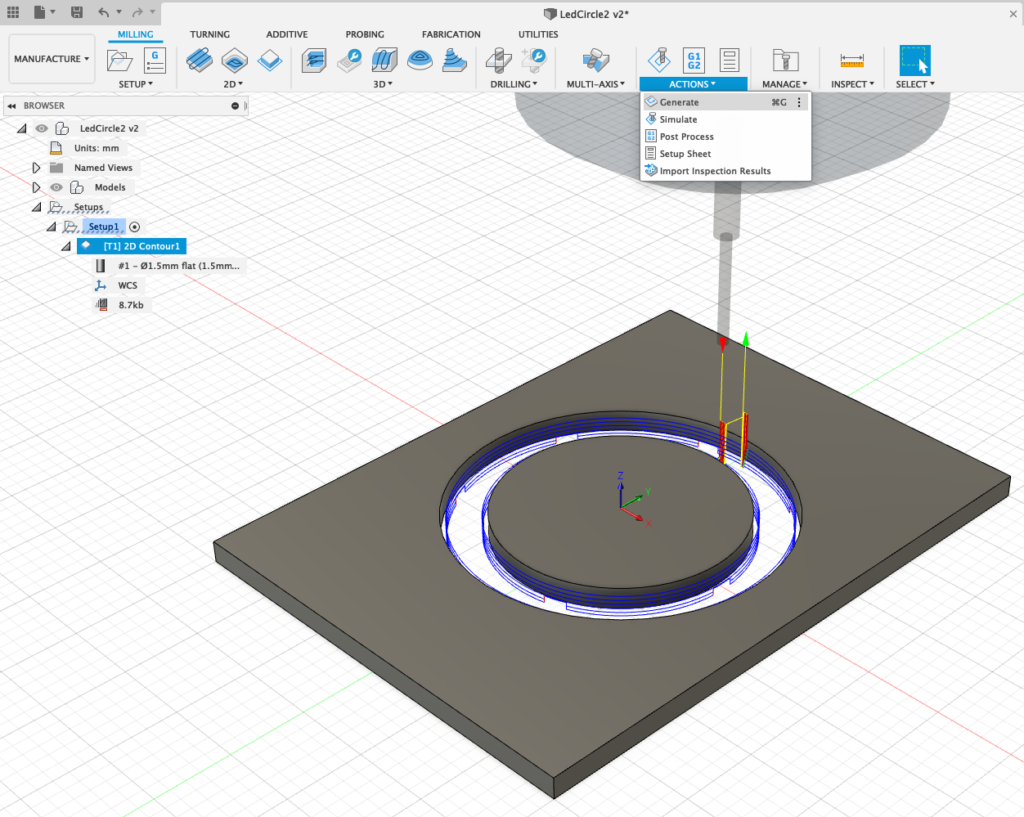Redo the last undone action
1024x817 pixels.
pyautogui.click(x=137, y=12)
